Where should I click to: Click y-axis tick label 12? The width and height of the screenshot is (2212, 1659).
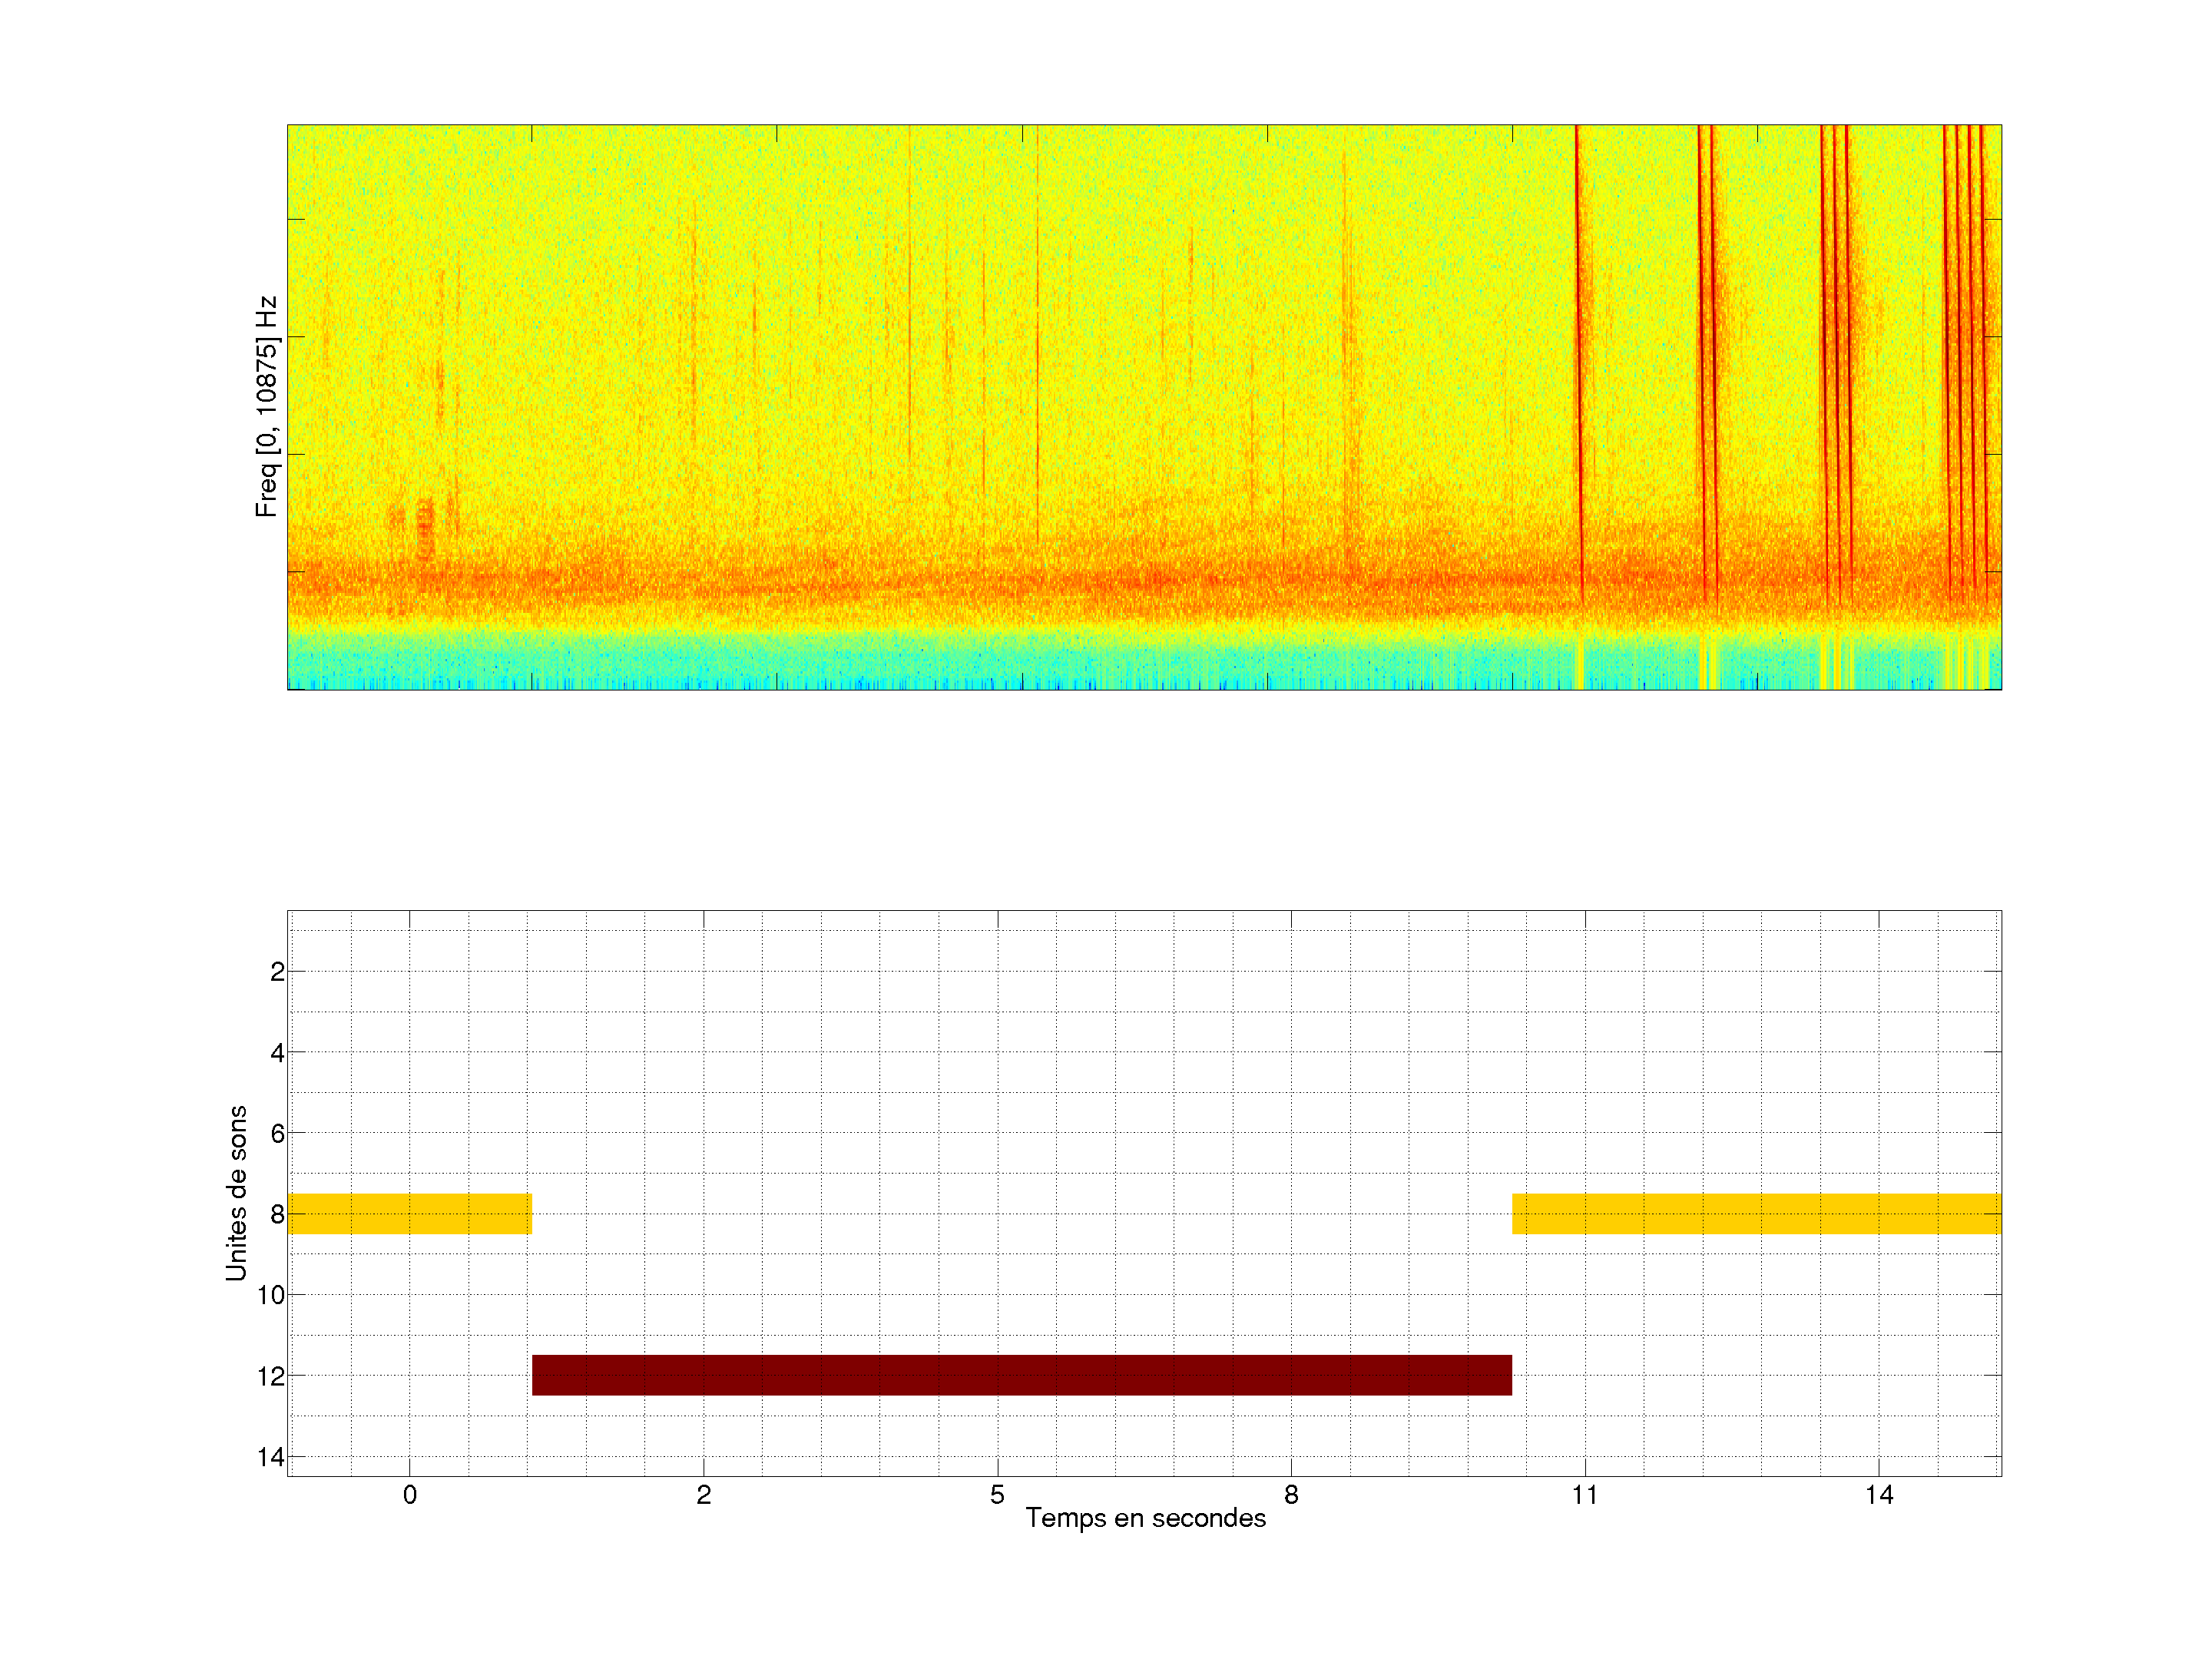pyautogui.click(x=271, y=1377)
